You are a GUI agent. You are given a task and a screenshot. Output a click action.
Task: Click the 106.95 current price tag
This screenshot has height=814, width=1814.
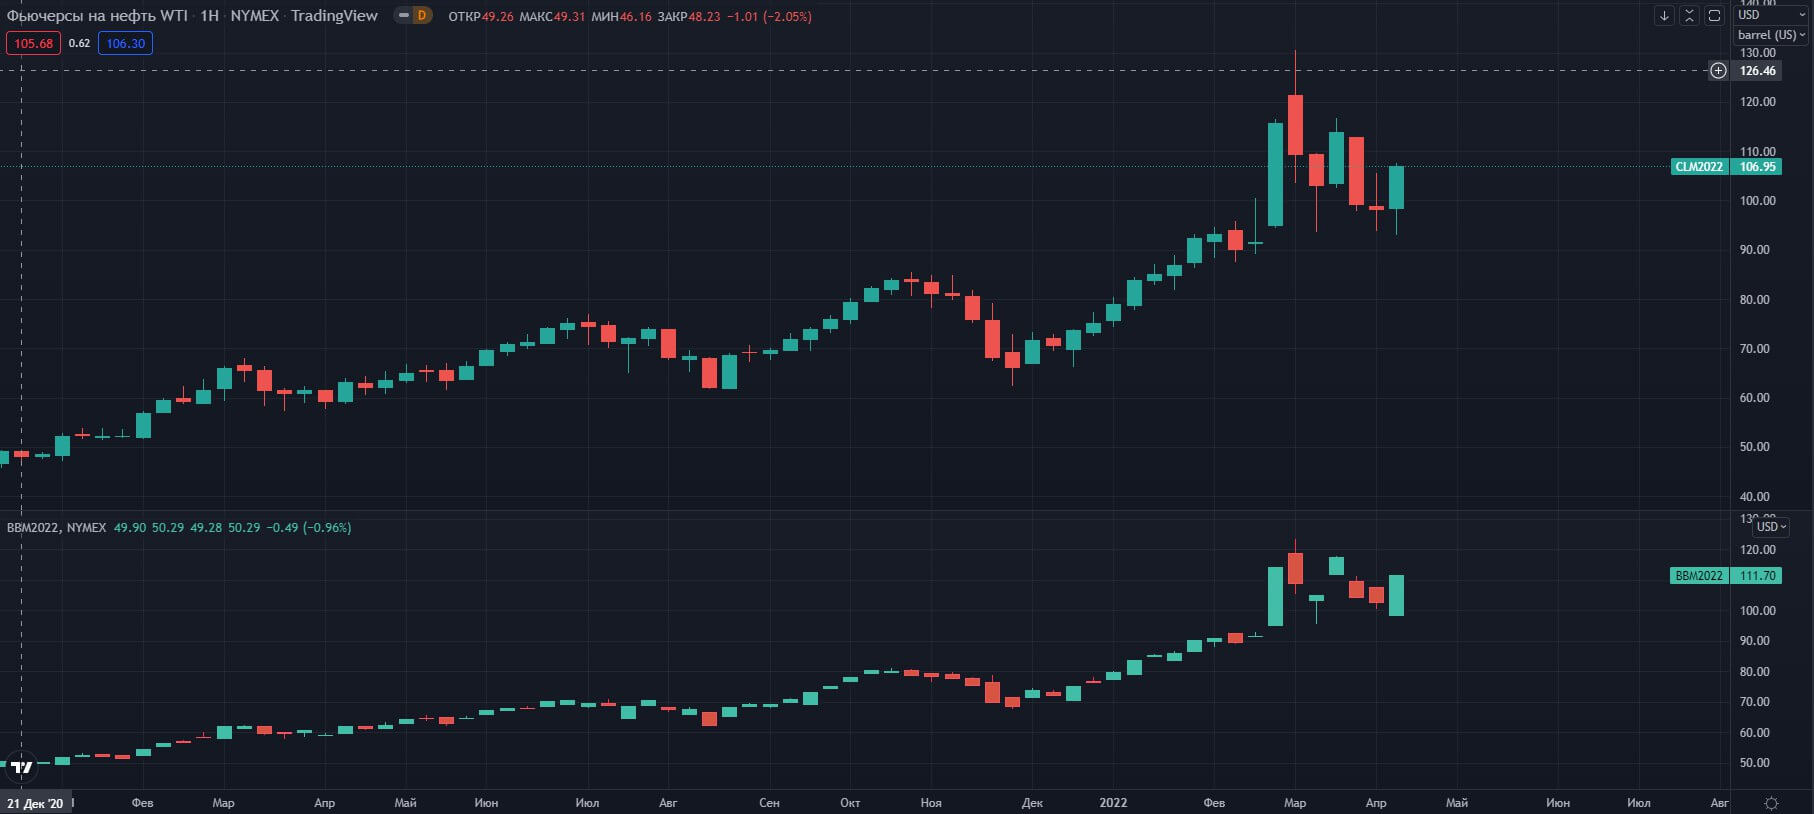[1757, 167]
